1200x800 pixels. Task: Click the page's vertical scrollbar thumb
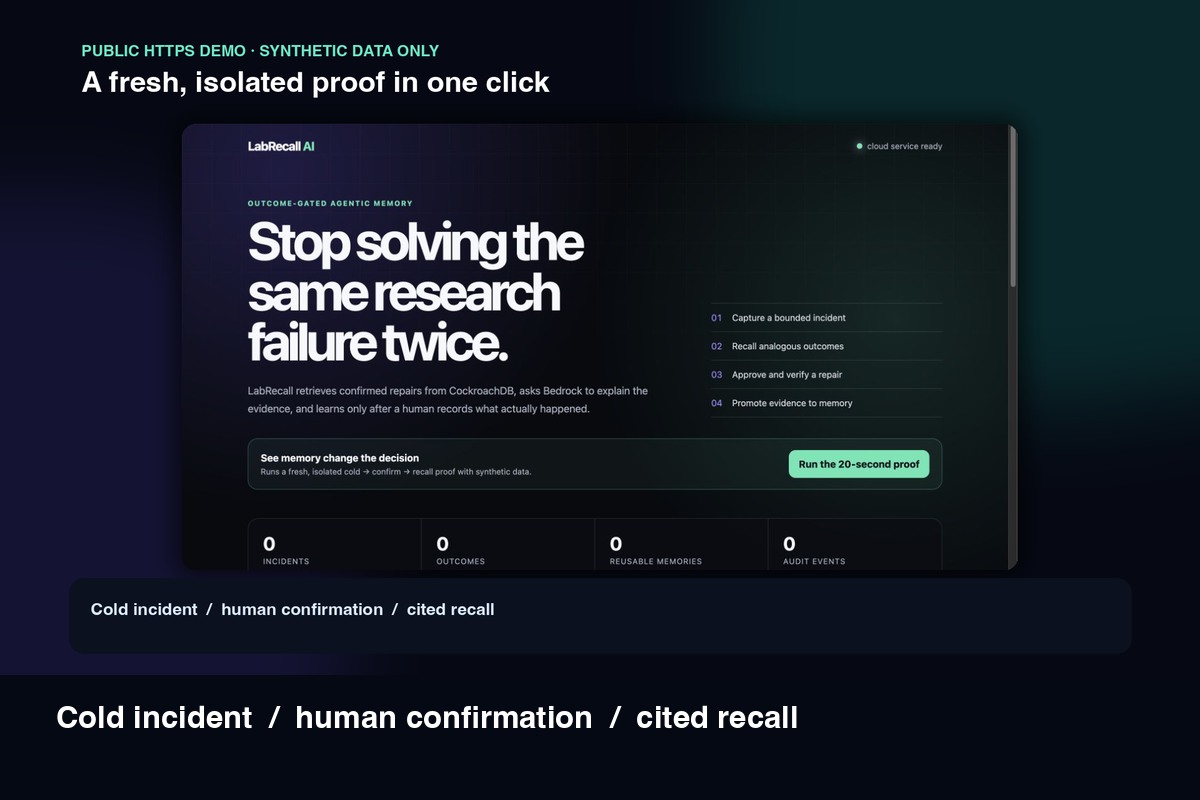coord(1013,206)
